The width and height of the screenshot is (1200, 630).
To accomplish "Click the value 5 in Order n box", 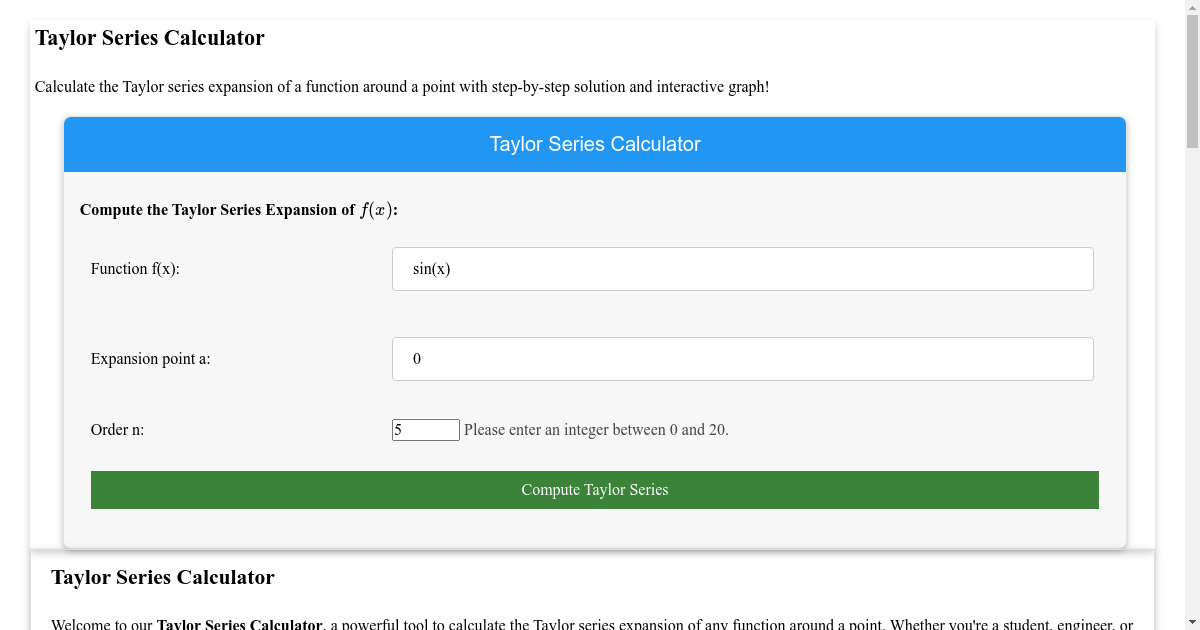I will (398, 429).
